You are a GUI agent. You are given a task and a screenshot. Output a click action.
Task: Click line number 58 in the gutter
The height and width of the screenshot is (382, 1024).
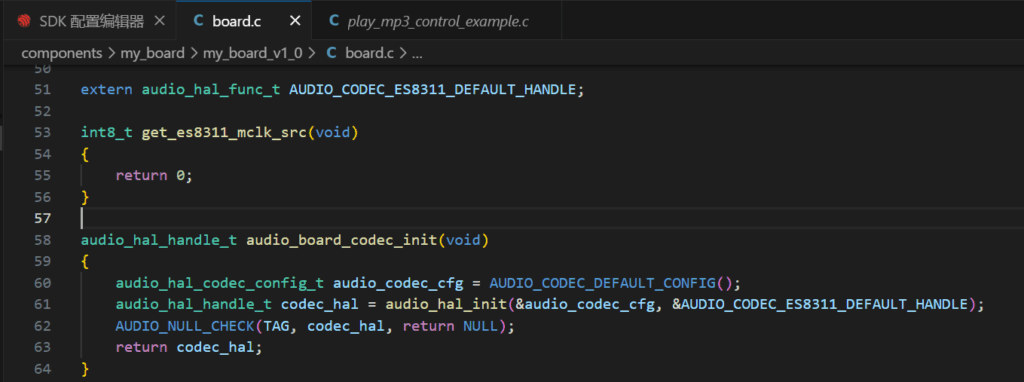pos(42,240)
